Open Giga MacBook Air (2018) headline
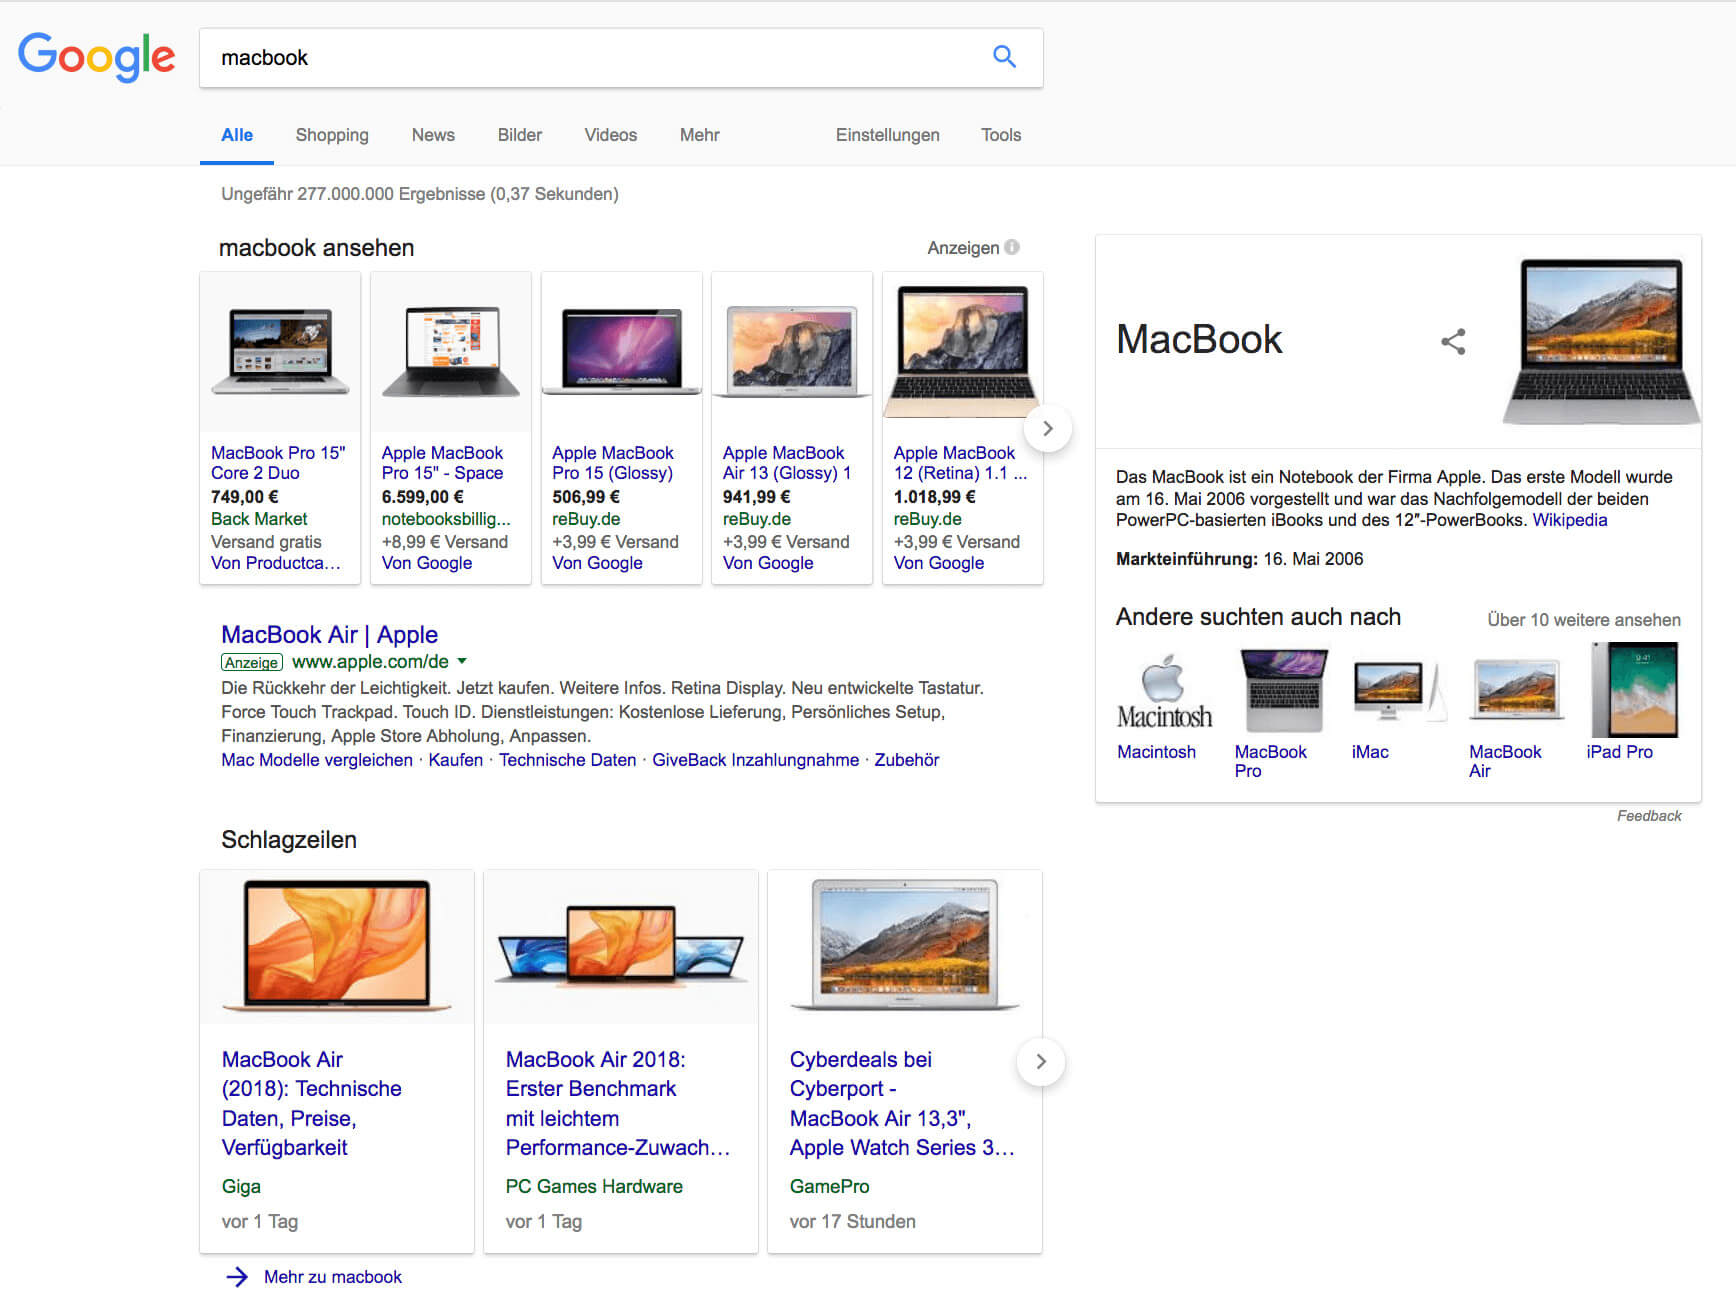1736x1302 pixels. click(x=312, y=1103)
